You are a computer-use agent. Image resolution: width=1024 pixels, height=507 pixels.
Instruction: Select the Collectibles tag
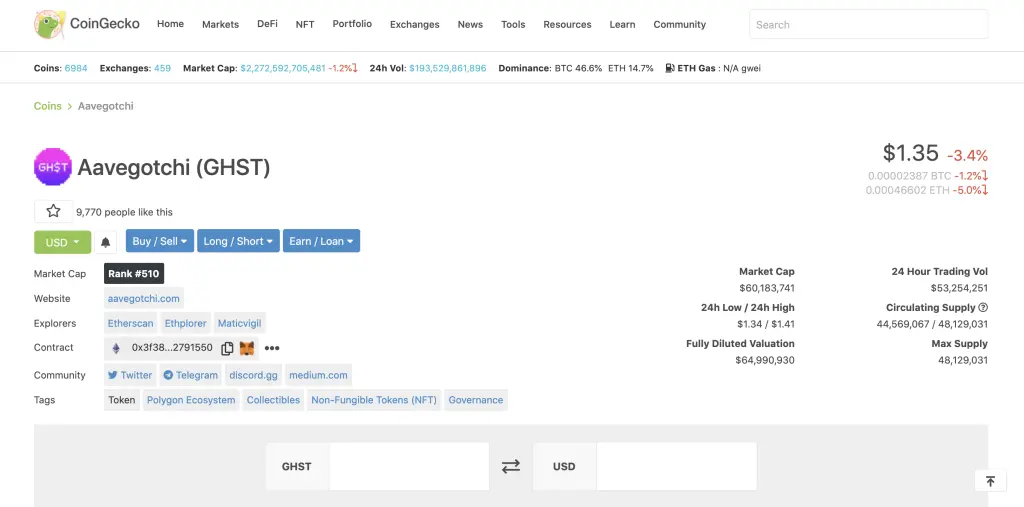click(273, 400)
